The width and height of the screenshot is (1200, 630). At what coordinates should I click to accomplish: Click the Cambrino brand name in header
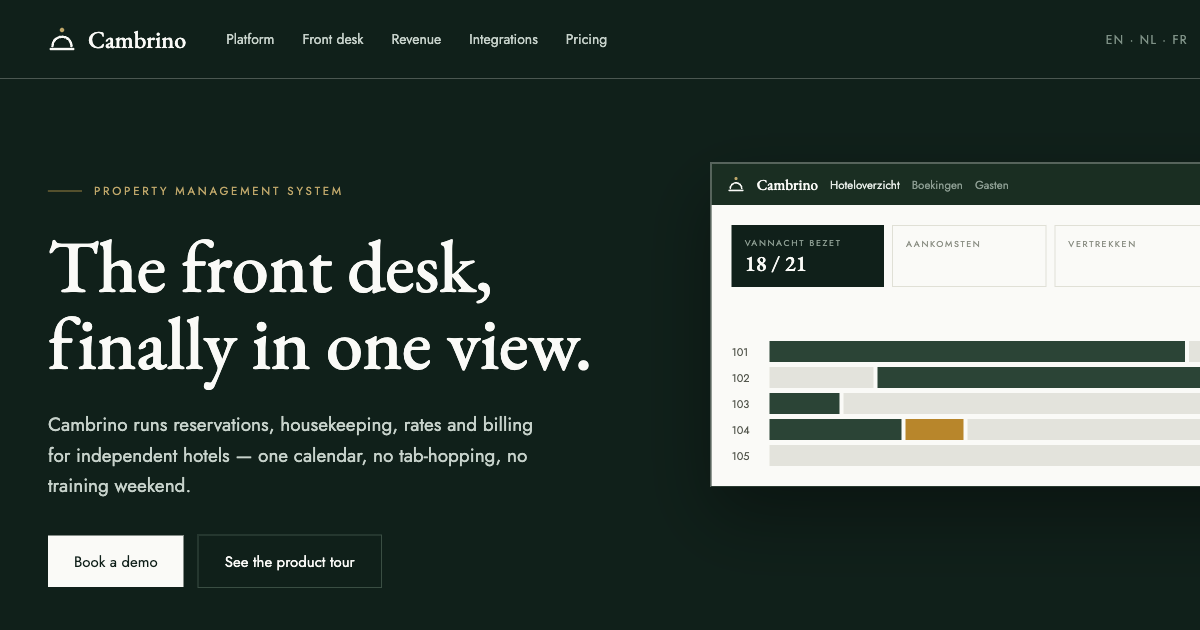pyautogui.click(x=137, y=40)
